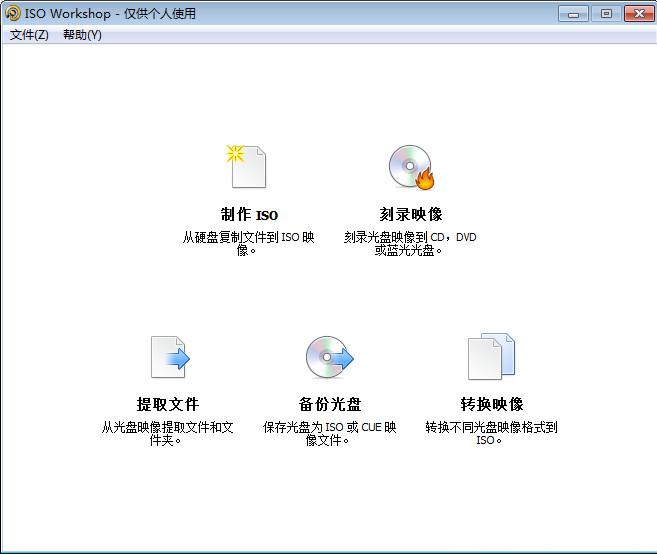Select the 转换映像 heading

(x=492, y=404)
